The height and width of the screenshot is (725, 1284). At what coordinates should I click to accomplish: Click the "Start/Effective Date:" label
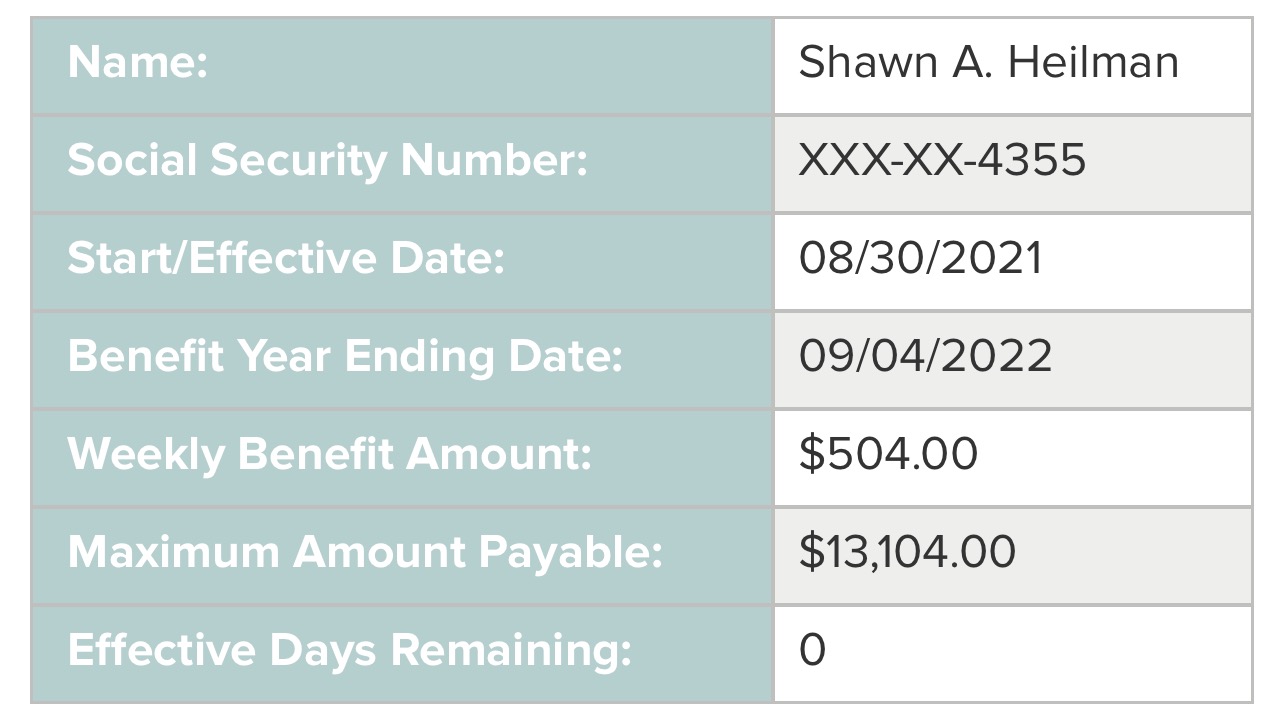[x=286, y=259]
